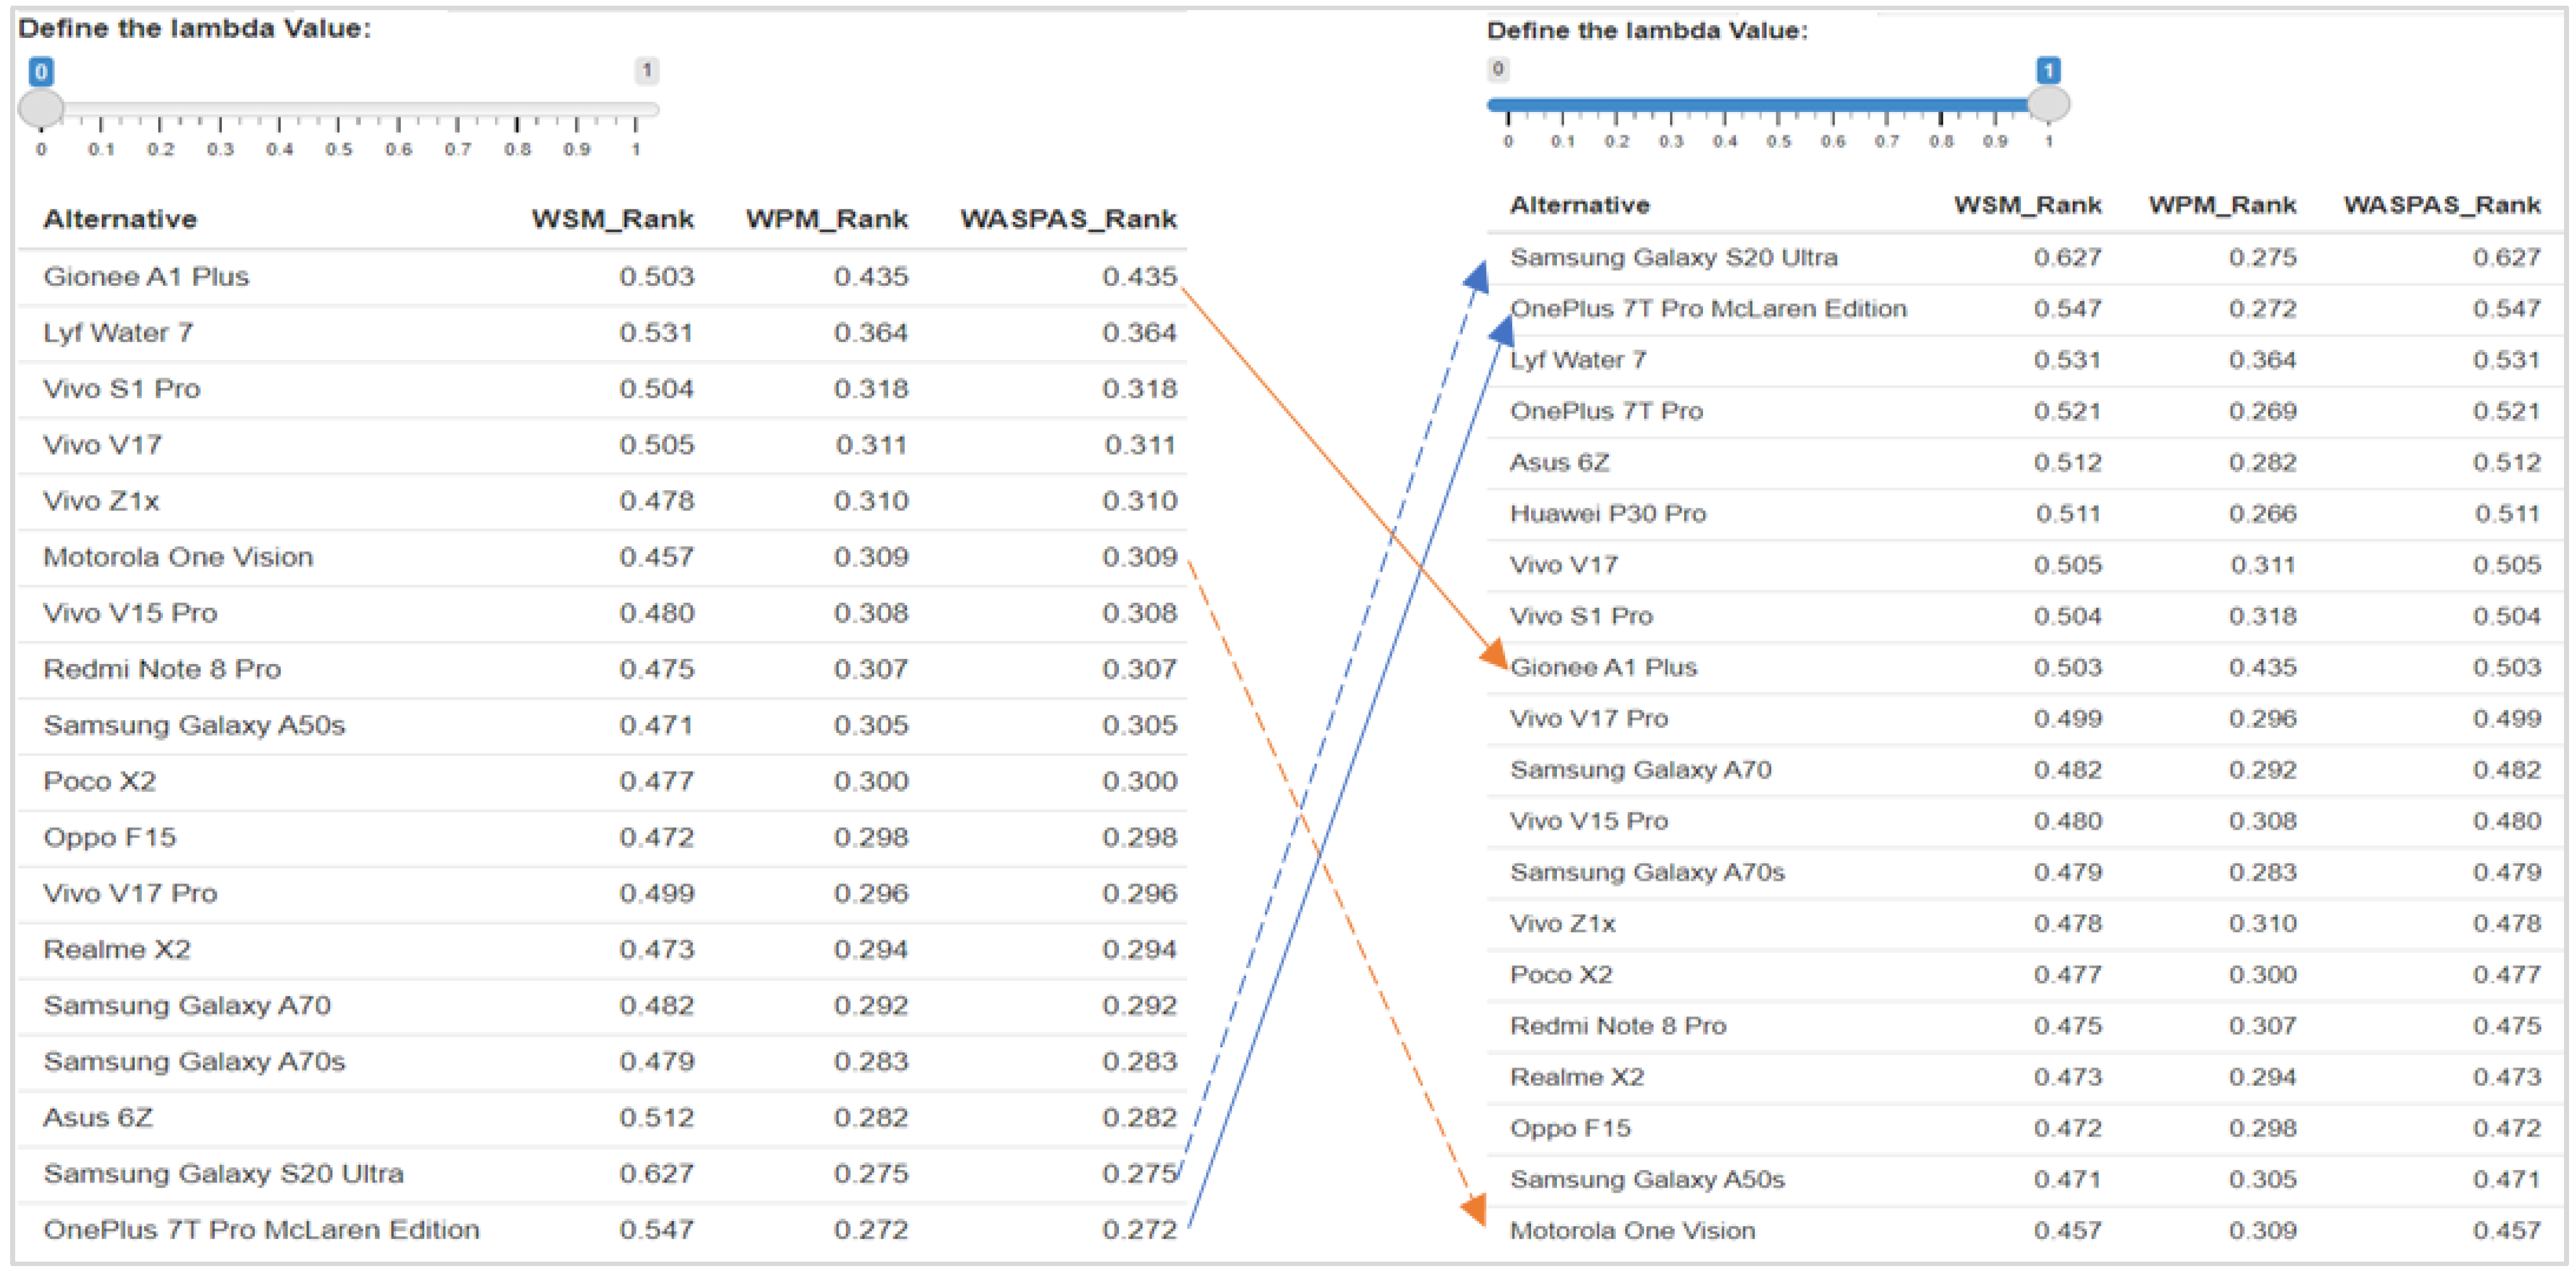Select Gionee A1 Plus row in left table
This screenshot has width=2576, height=1273.
[146, 276]
